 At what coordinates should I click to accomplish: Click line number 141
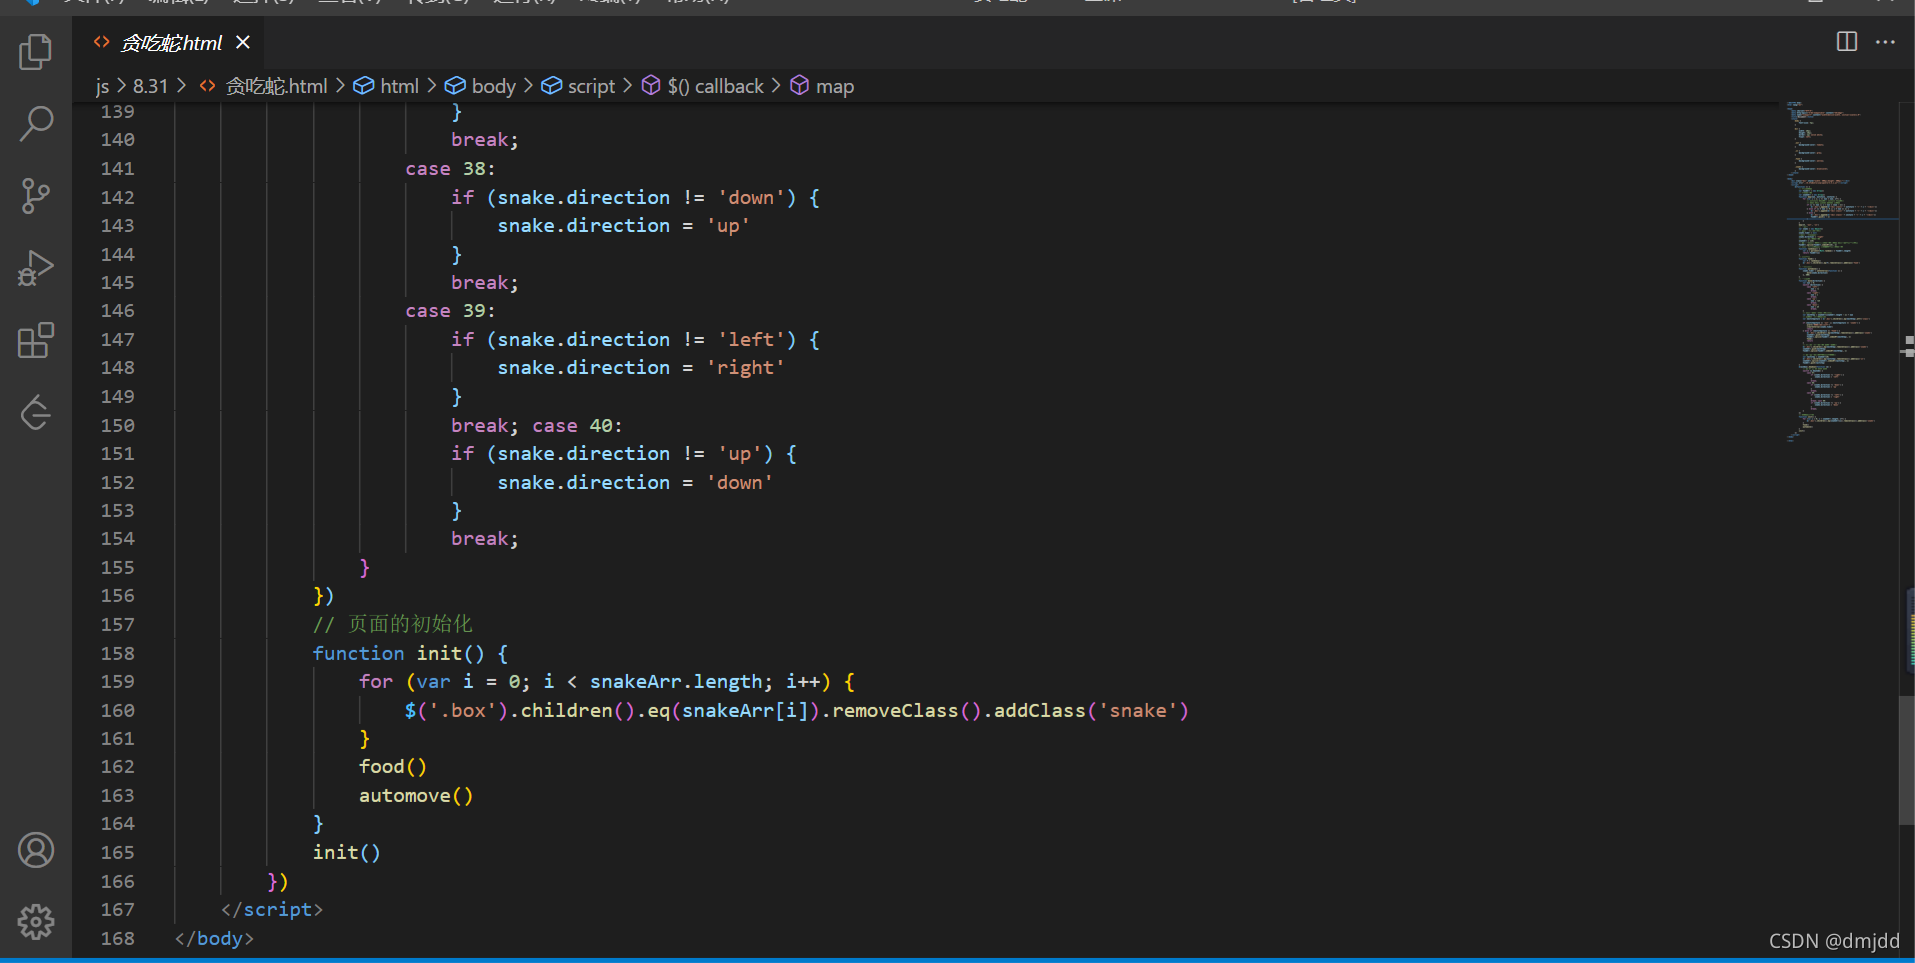point(117,169)
